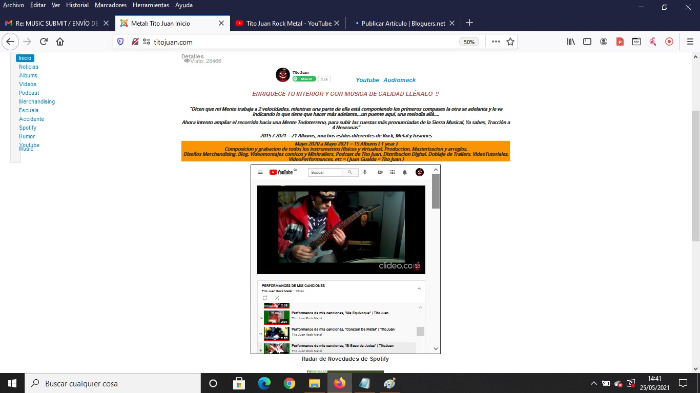Viewport: 700px width, 393px height.
Task: Open the Firefox library icon
Action: pos(571,42)
